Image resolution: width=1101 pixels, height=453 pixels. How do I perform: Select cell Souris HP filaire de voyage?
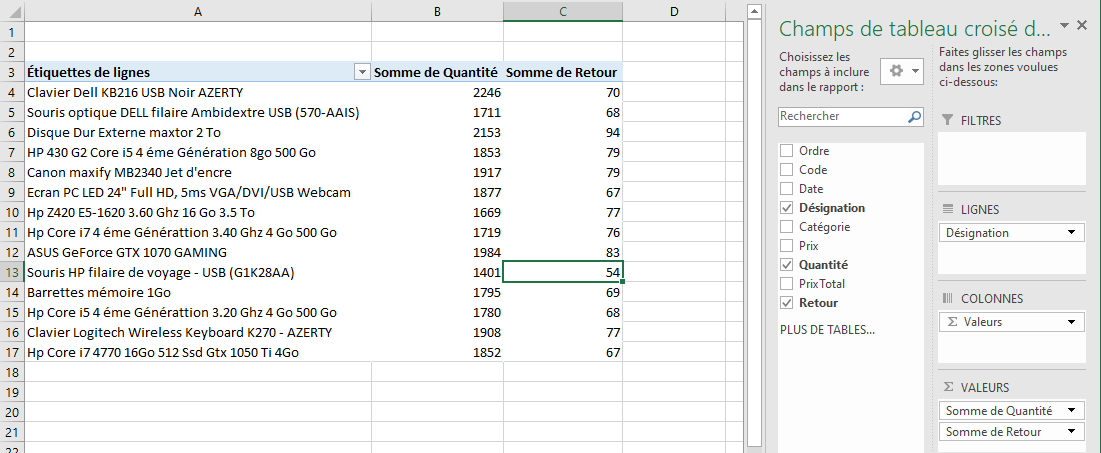198,272
